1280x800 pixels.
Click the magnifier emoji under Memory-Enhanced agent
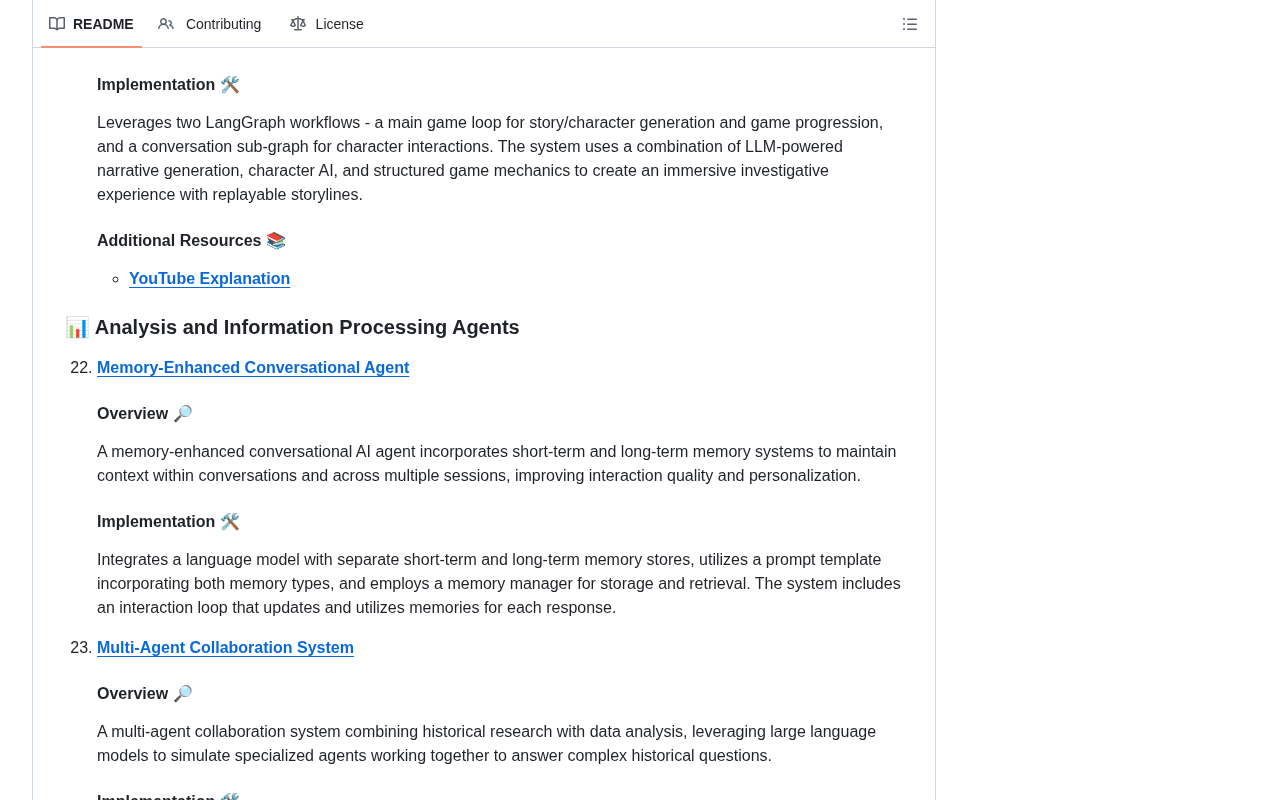point(183,414)
